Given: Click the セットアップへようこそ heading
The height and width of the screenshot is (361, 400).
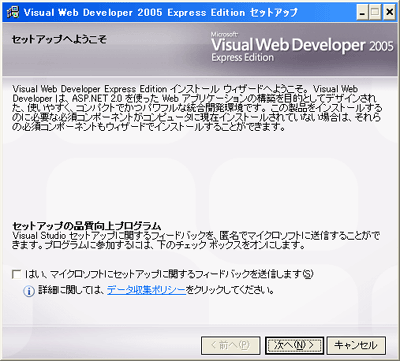Looking at the screenshot, I should 59,40.
